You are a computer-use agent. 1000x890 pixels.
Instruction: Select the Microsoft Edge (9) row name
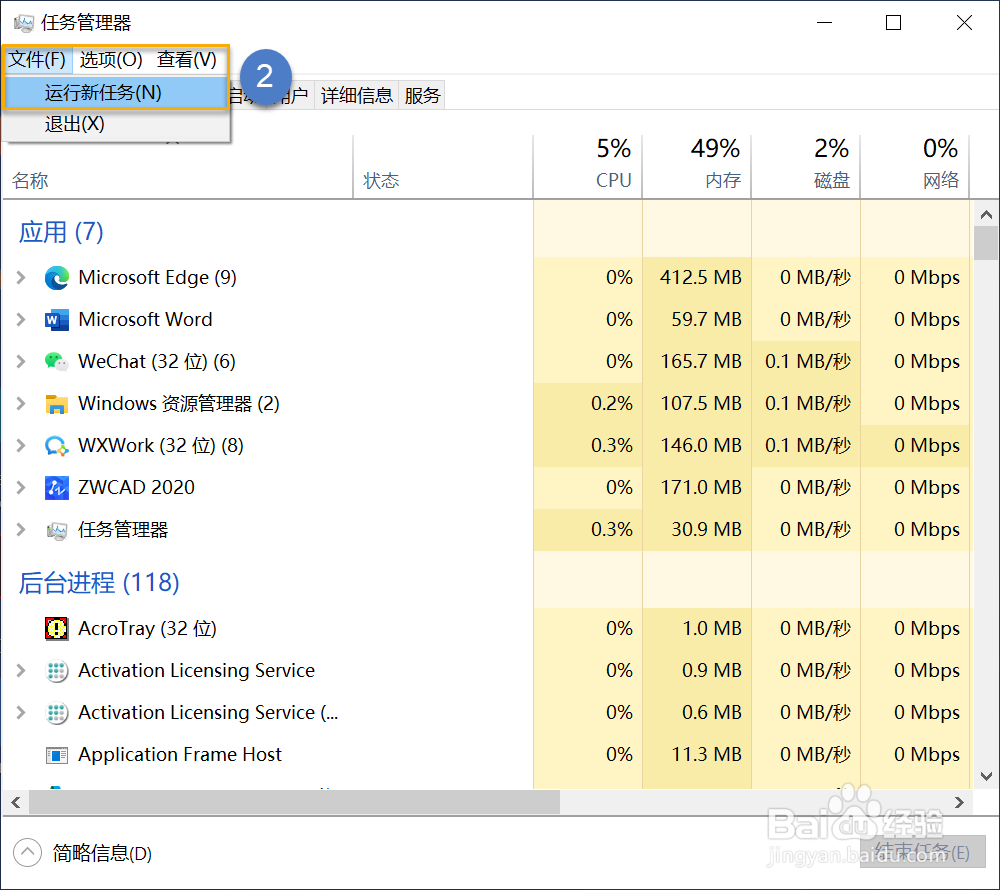(157, 278)
